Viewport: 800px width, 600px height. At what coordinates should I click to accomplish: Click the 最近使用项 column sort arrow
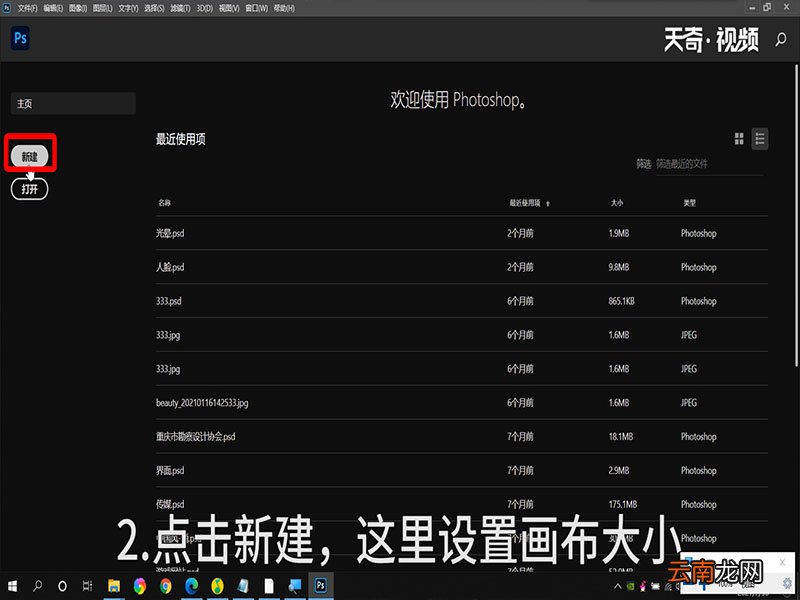coord(548,204)
